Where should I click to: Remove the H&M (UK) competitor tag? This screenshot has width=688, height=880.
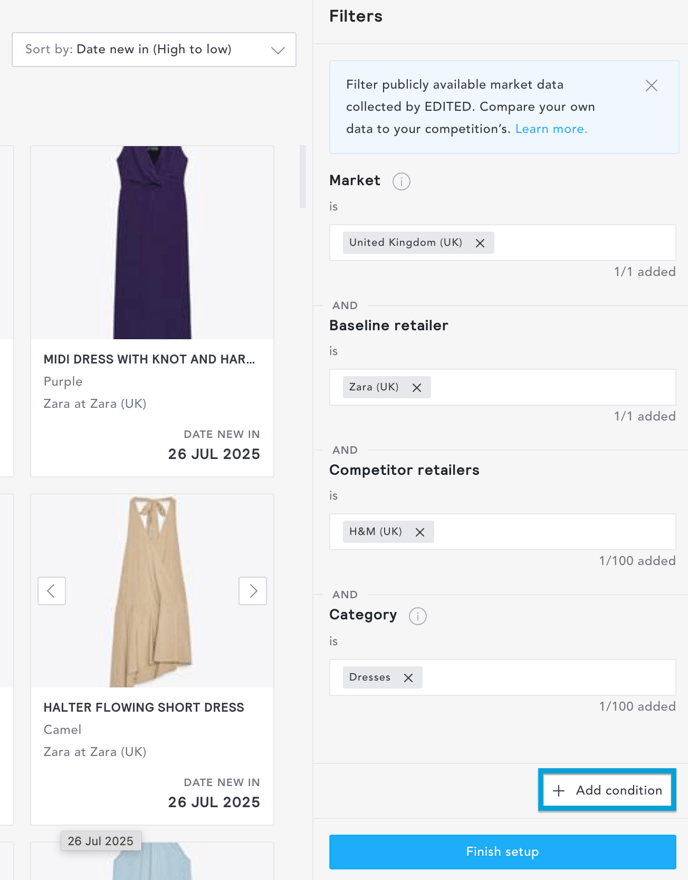(420, 532)
